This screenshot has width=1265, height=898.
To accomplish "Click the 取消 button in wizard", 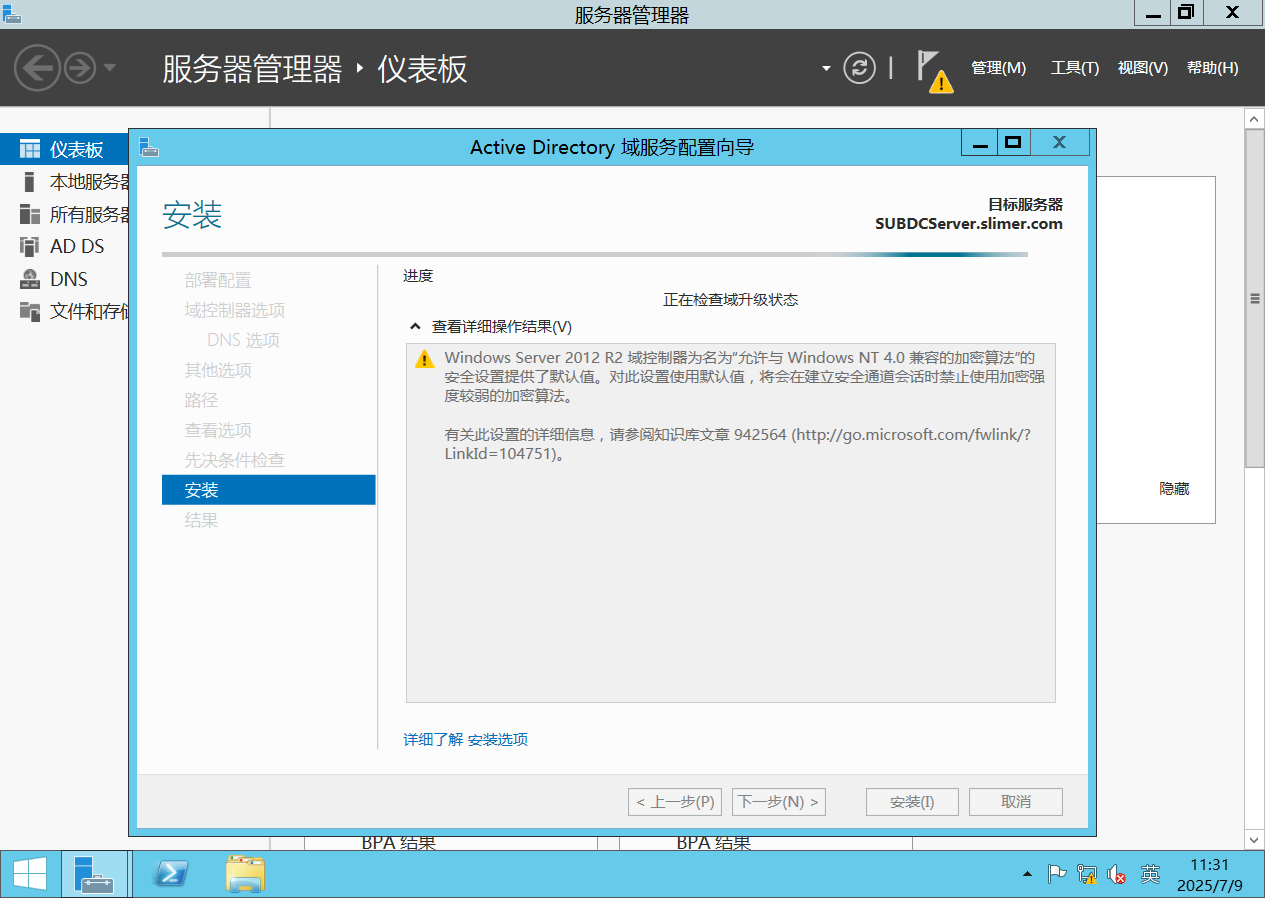I will [1015, 802].
